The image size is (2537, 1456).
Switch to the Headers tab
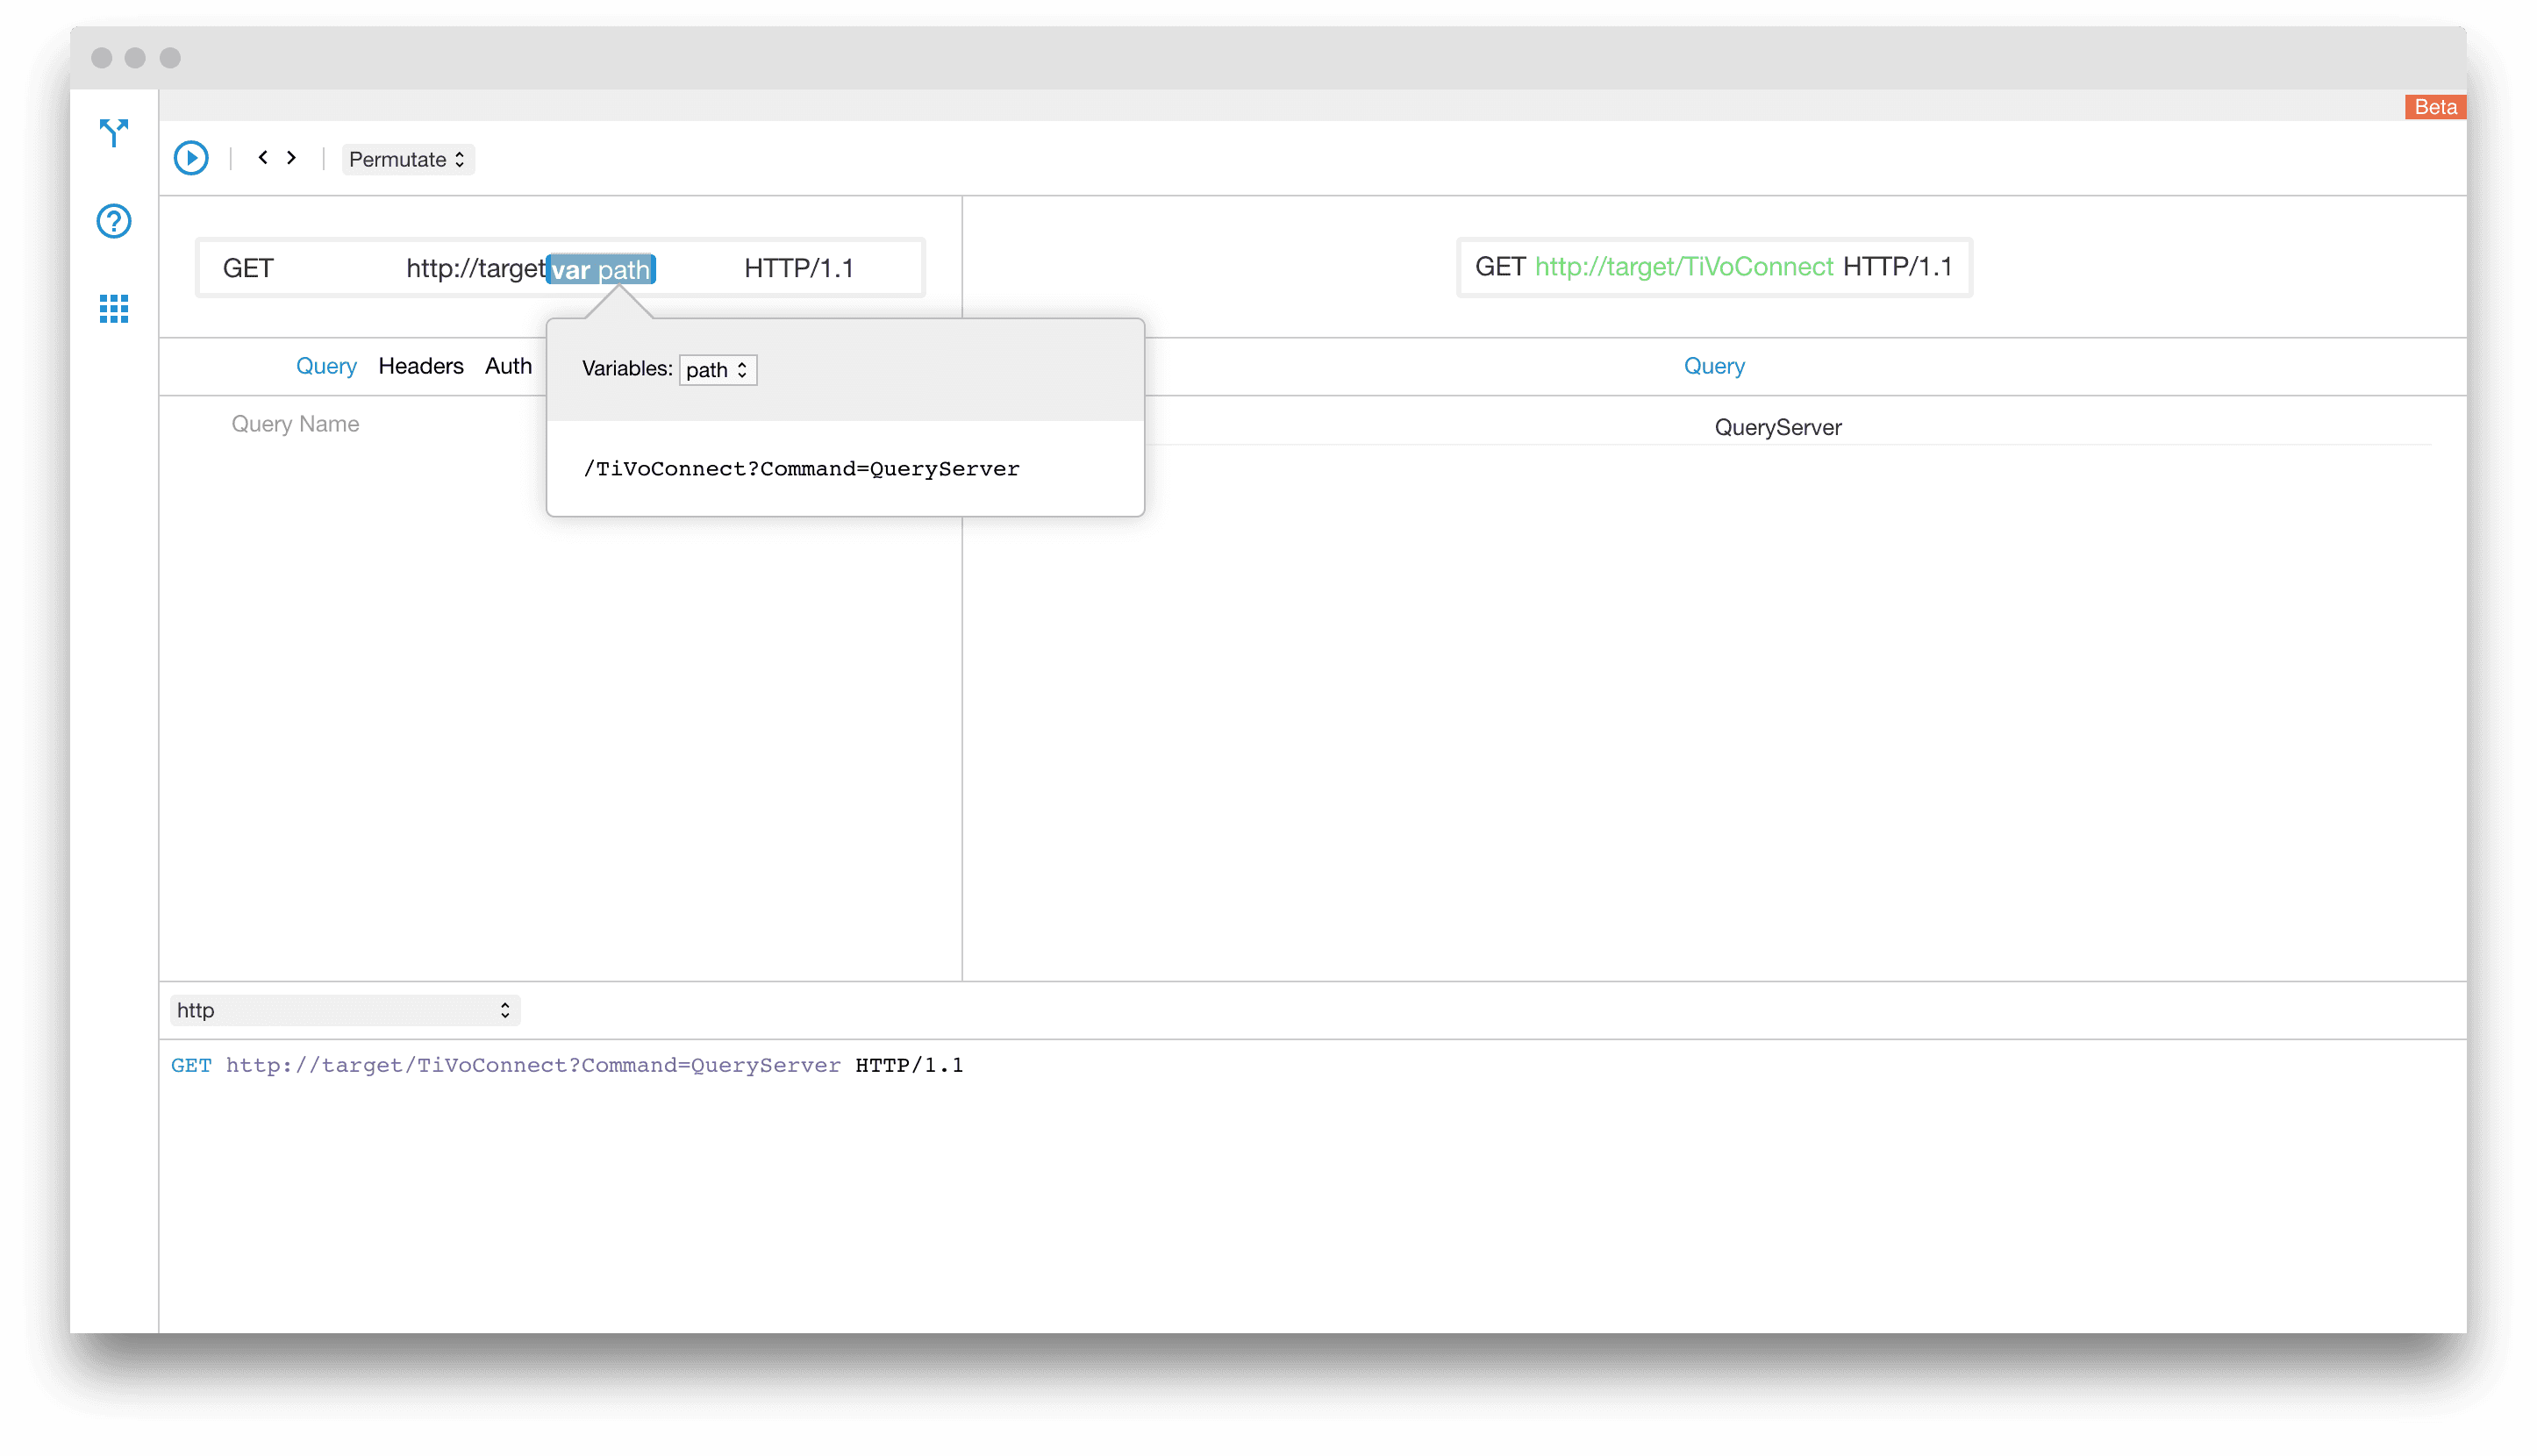click(421, 366)
